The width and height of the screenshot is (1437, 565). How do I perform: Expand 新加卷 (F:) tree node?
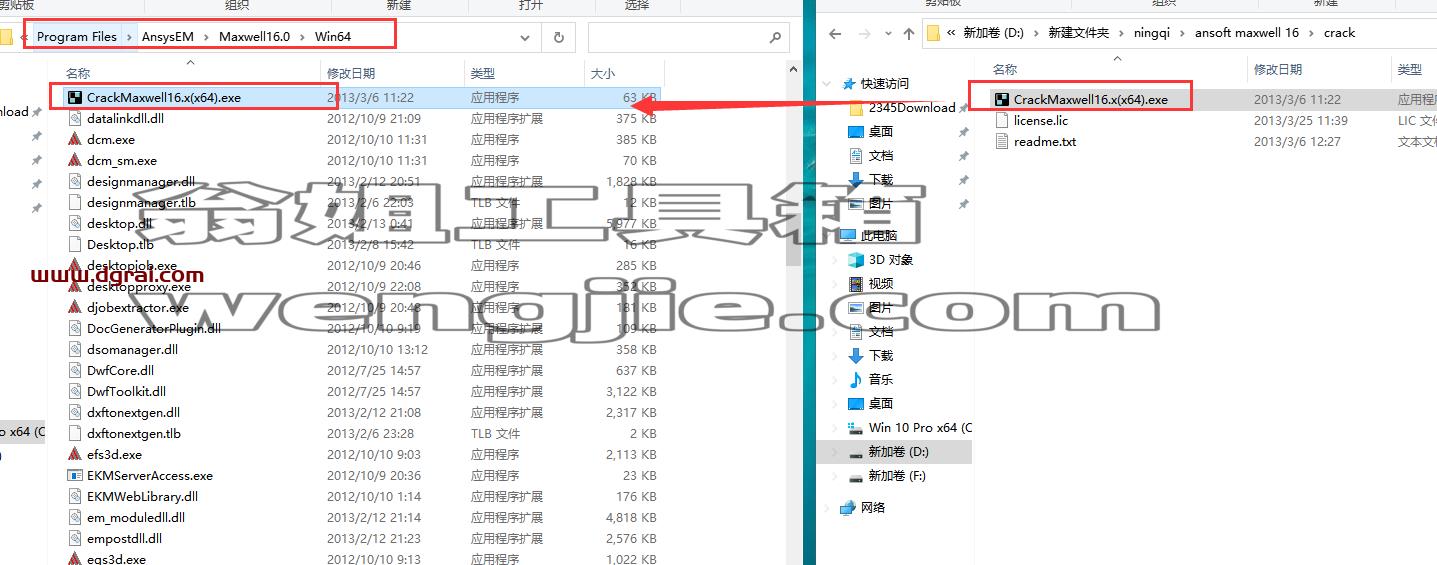click(836, 475)
